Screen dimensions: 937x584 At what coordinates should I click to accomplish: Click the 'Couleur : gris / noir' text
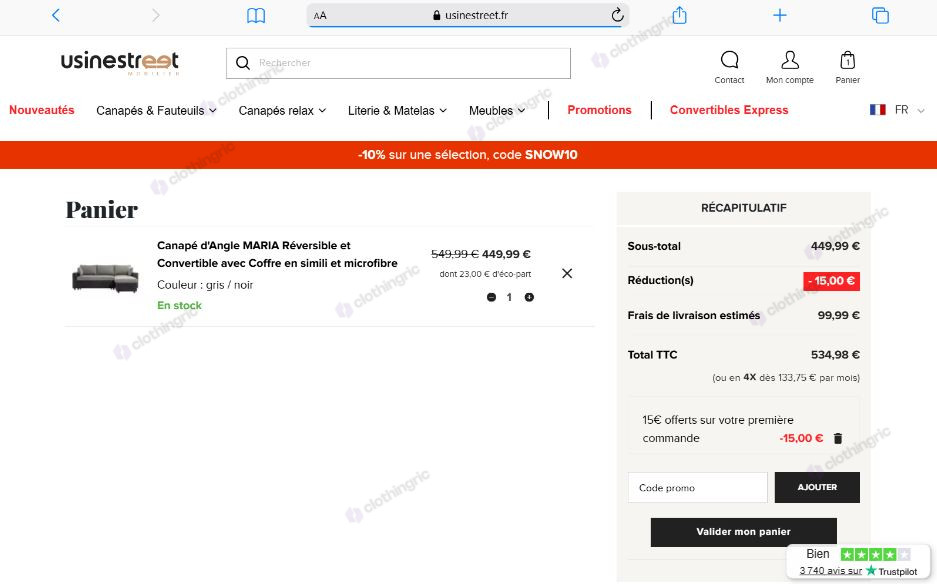pyautogui.click(x=205, y=285)
